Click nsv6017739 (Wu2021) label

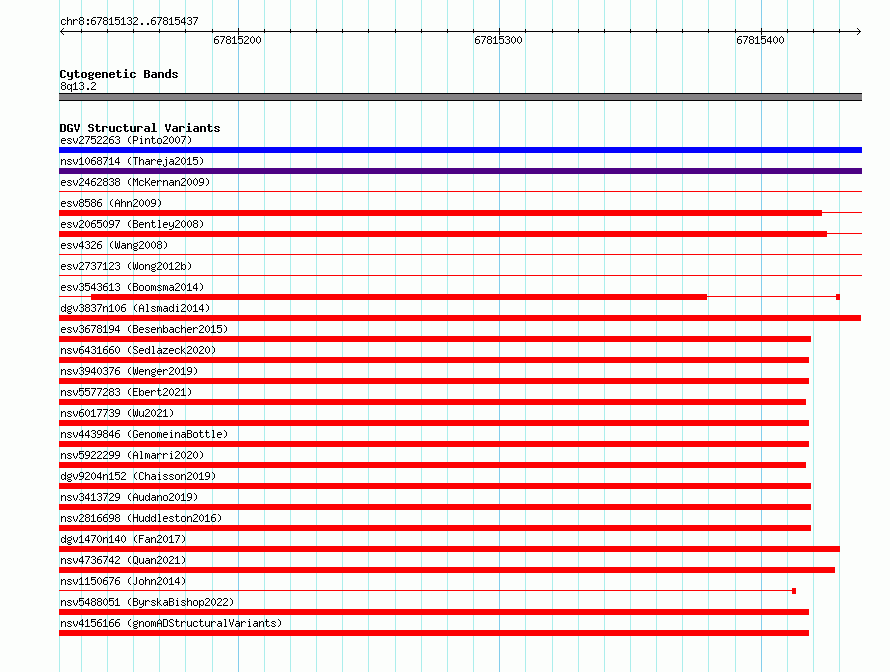[x=117, y=413]
